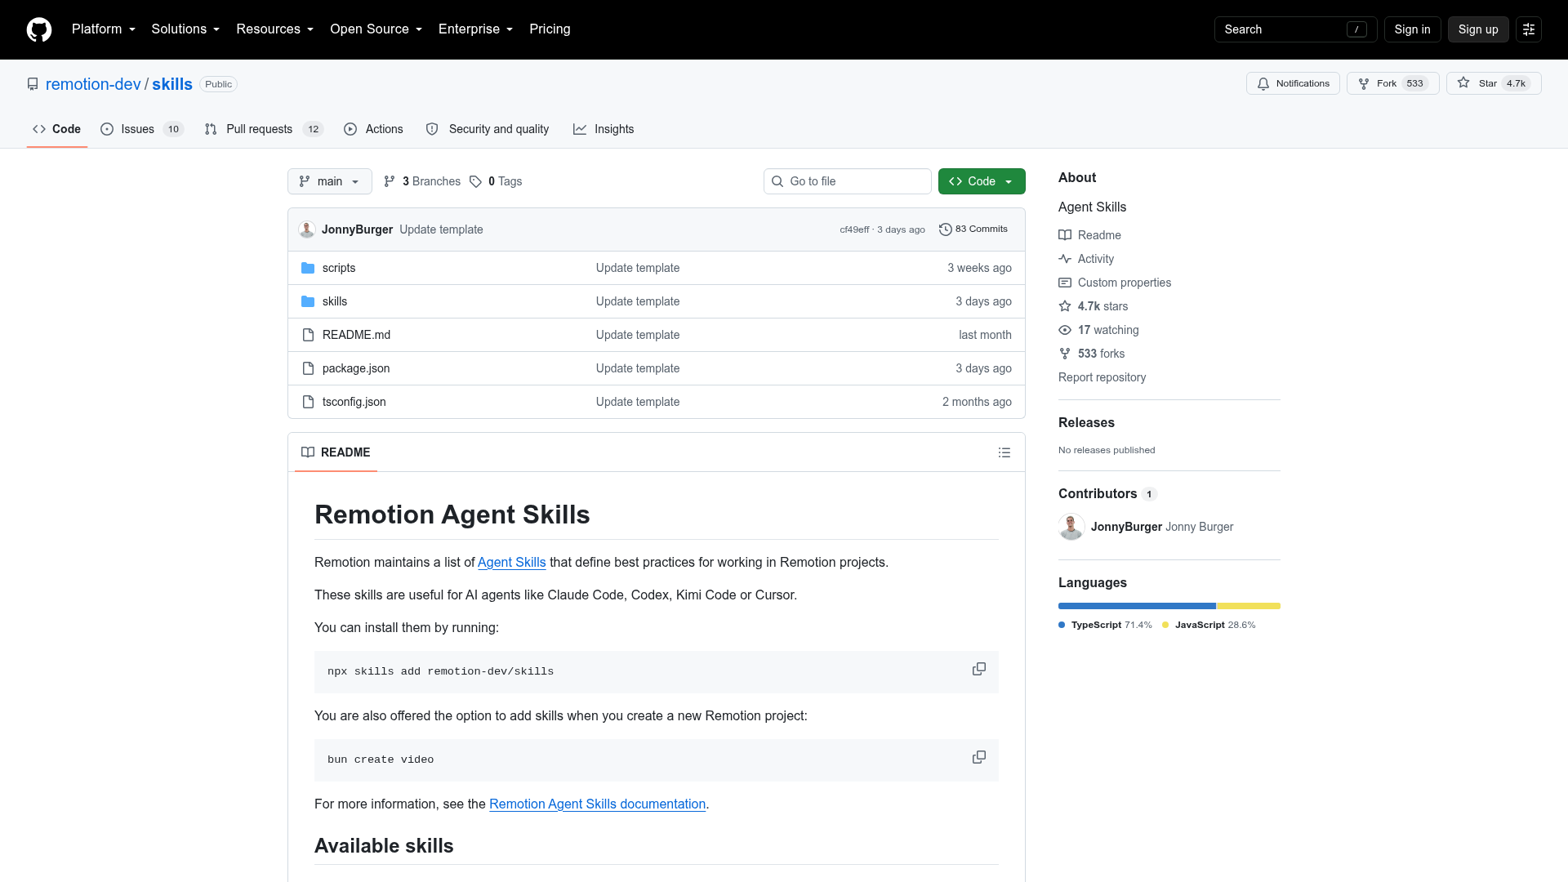Screen dimensions: 1568x882
Task: Star the skills repository
Action: tap(1493, 84)
